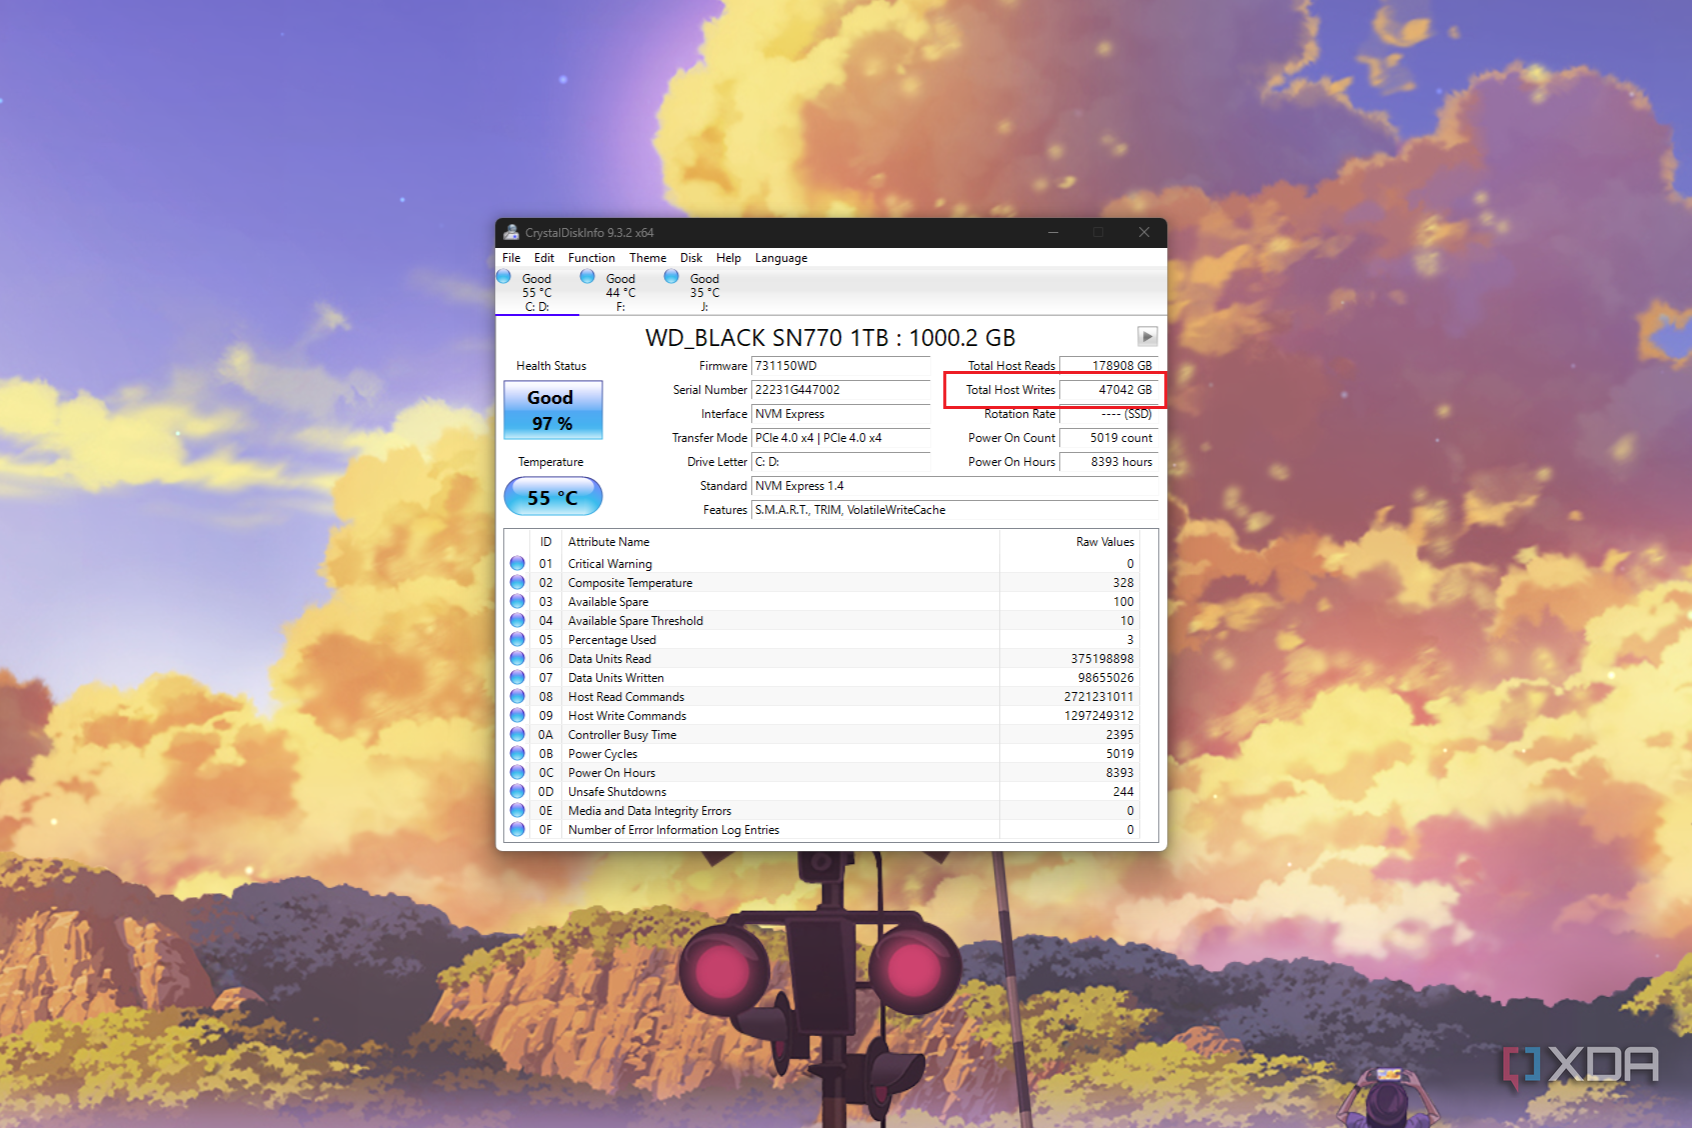This screenshot has height=1128, width=1692.
Task: Click the Interface field NVM Express
Action: [841, 414]
